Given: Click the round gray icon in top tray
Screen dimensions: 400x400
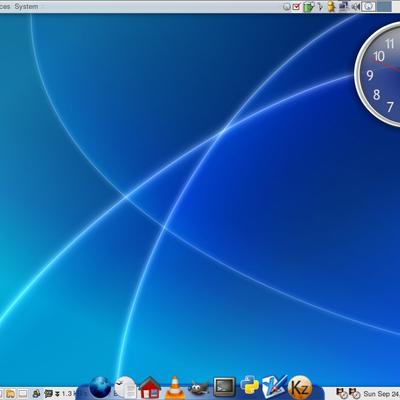Looking at the screenshot, I should coord(287,7).
